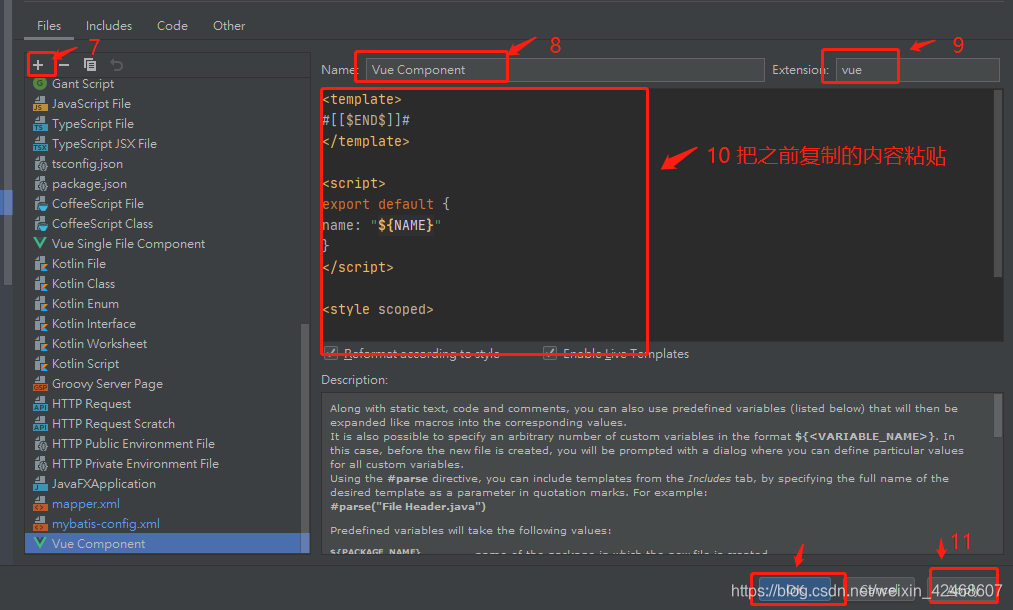The width and height of the screenshot is (1013, 610).
Task: Enable the Reformat according to style checkbox
Action: [x=331, y=353]
